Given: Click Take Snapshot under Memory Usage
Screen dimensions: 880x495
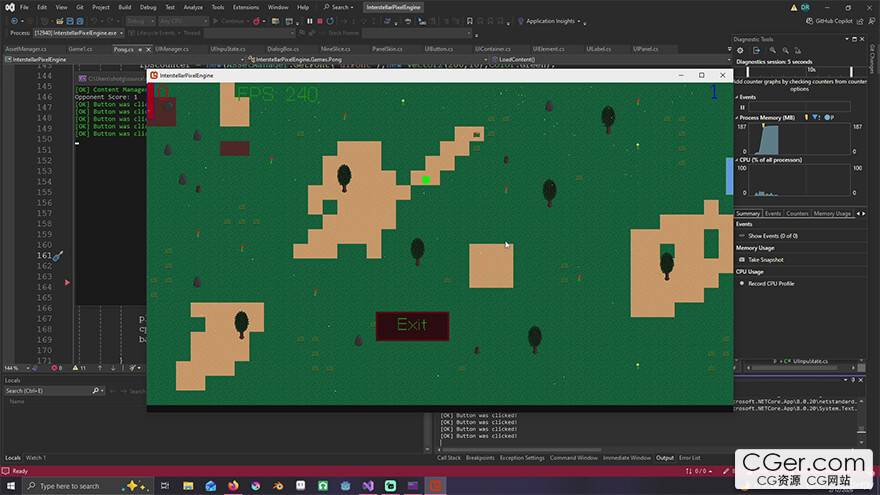Looking at the screenshot, I should tap(766, 259).
